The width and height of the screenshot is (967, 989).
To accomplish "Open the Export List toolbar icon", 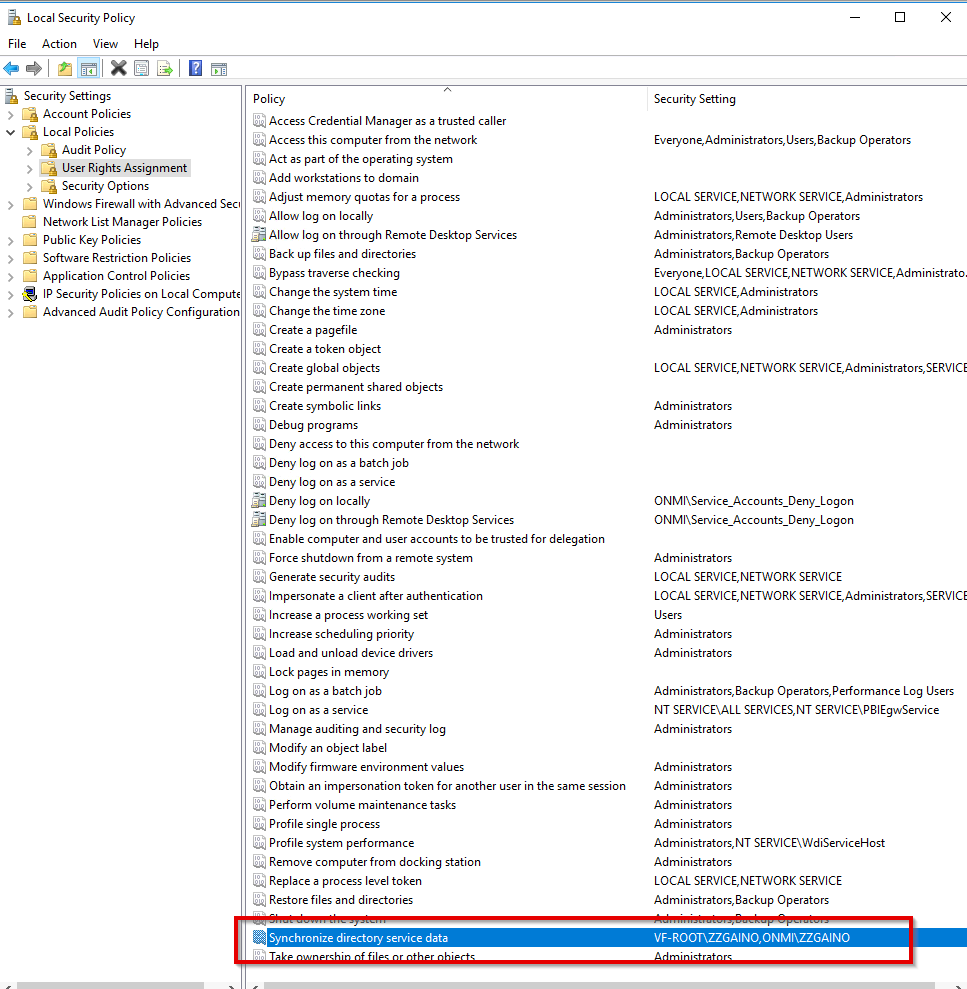I will 166,68.
